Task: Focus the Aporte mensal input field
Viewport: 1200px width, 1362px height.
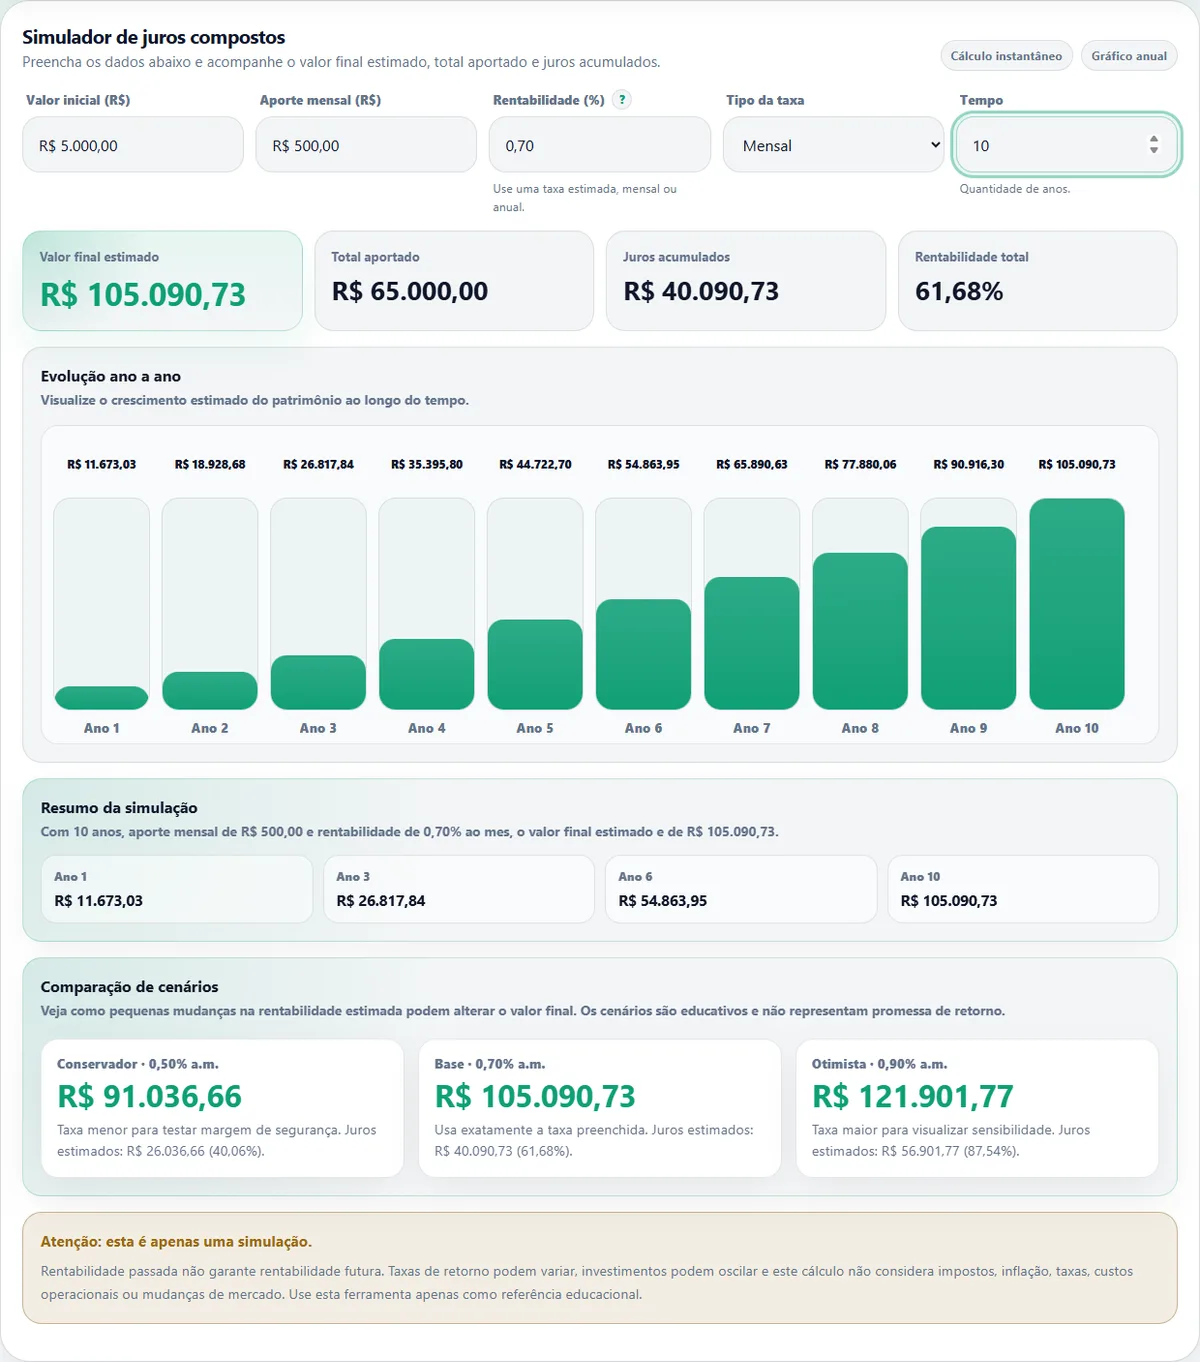Action: tap(366, 145)
